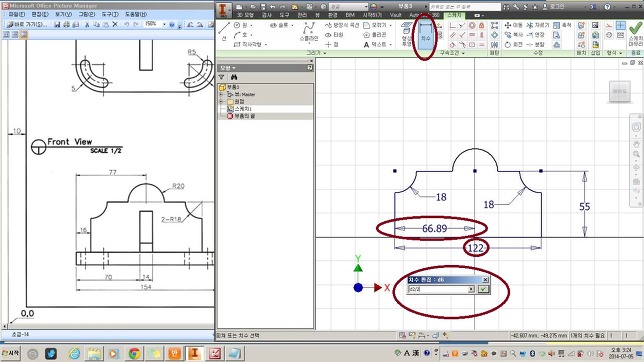Viewport: 644px width, 362px height.
Task: Open the Fillet (모깎기) tool dropdown arrow
Action: click(390, 25)
